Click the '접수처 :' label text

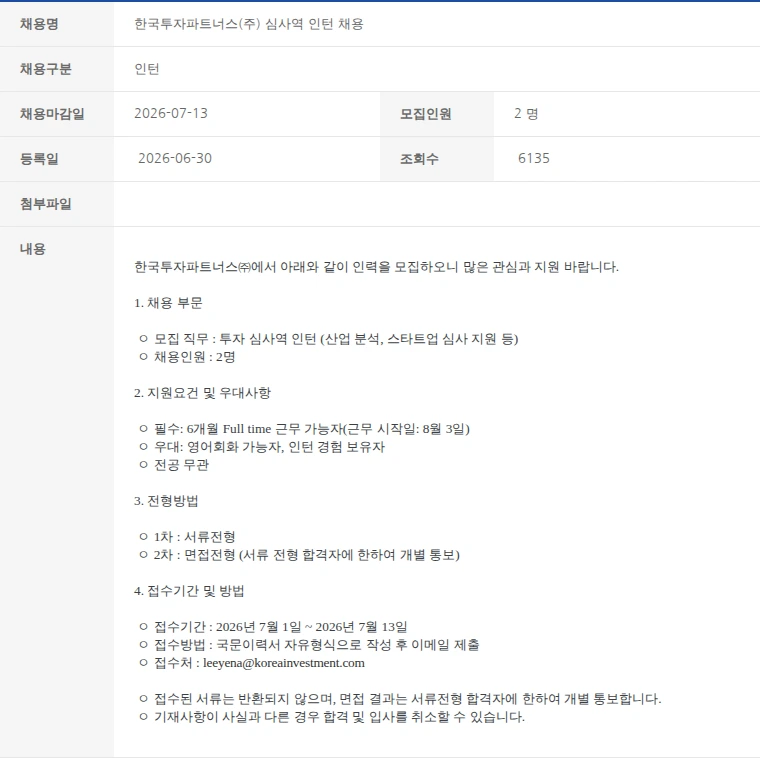click(x=177, y=663)
